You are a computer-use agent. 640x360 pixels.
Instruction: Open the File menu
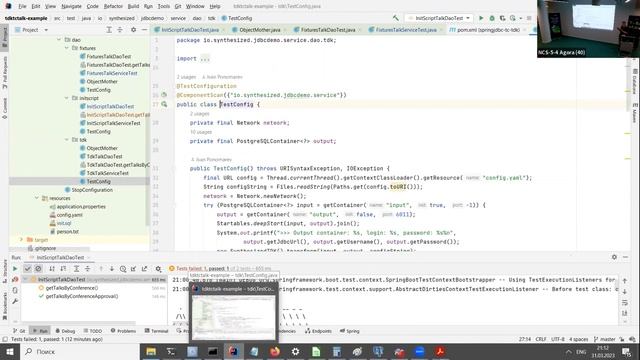point(22,6)
